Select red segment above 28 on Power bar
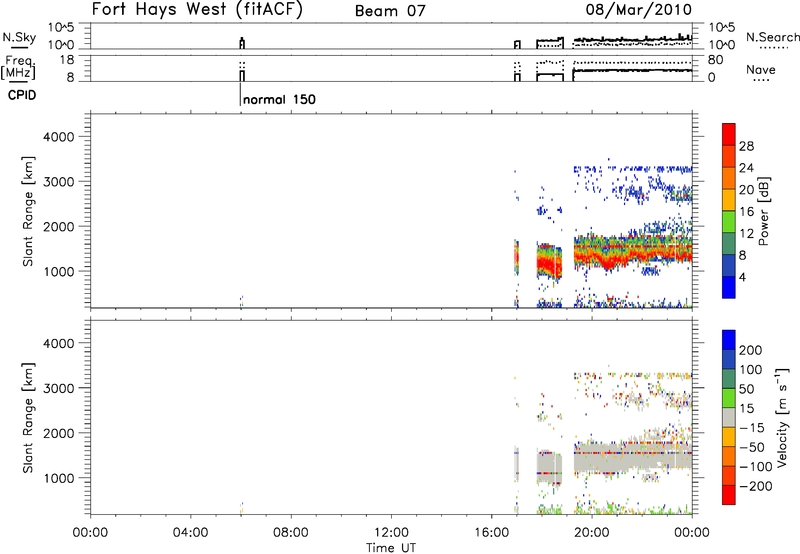 [x=729, y=134]
